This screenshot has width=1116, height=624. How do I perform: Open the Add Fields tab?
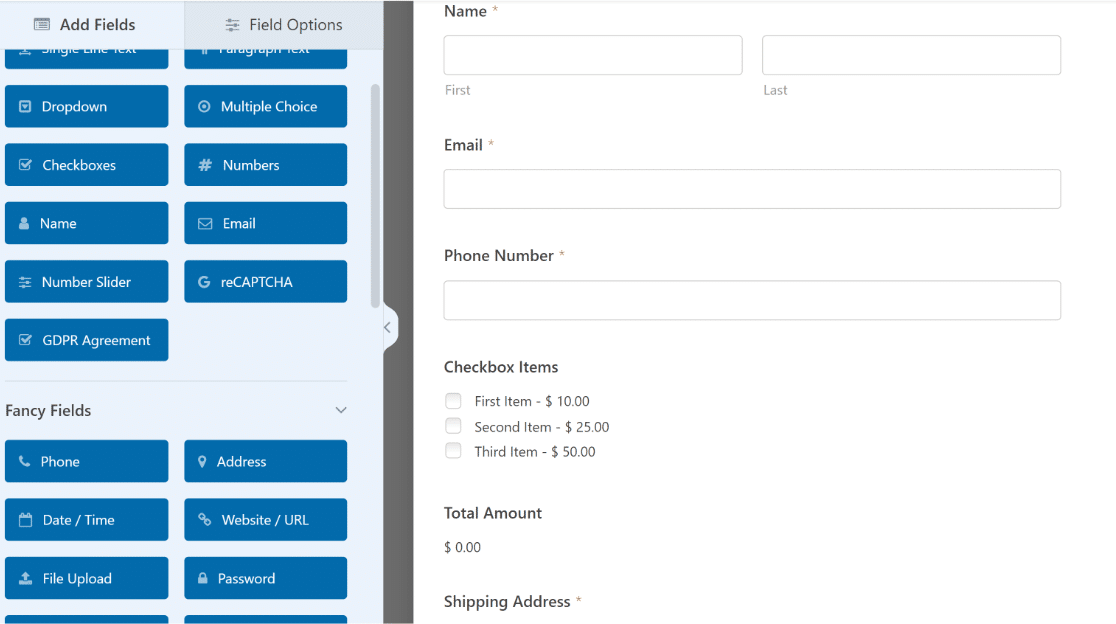87,24
